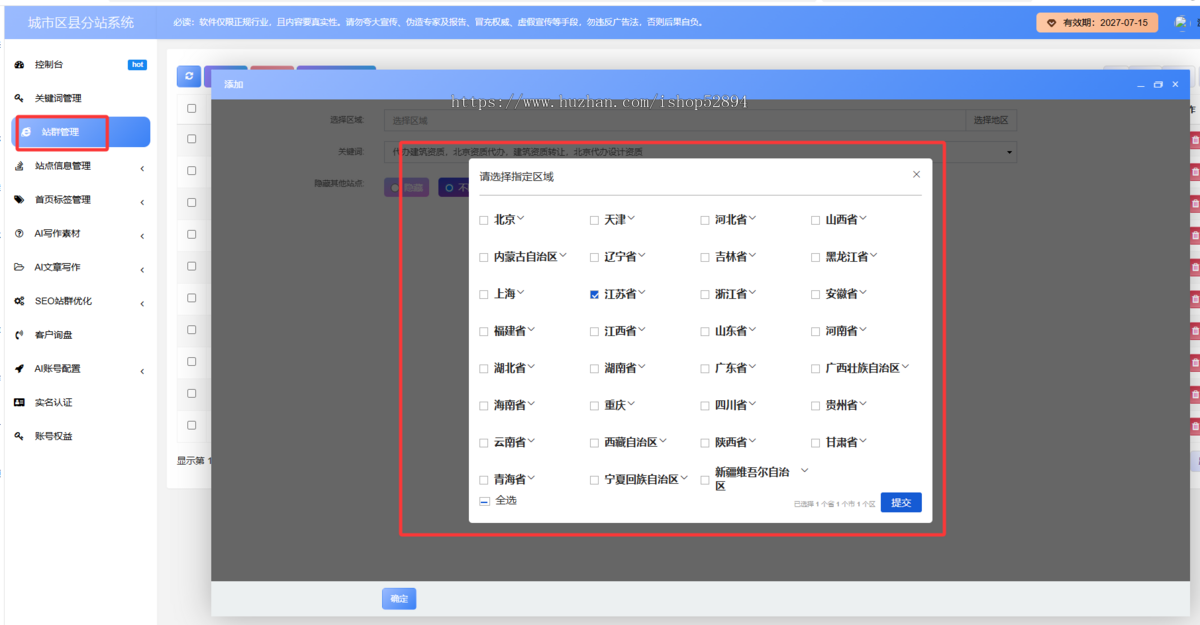Click the ID card icon beside 实名认证

(19, 402)
